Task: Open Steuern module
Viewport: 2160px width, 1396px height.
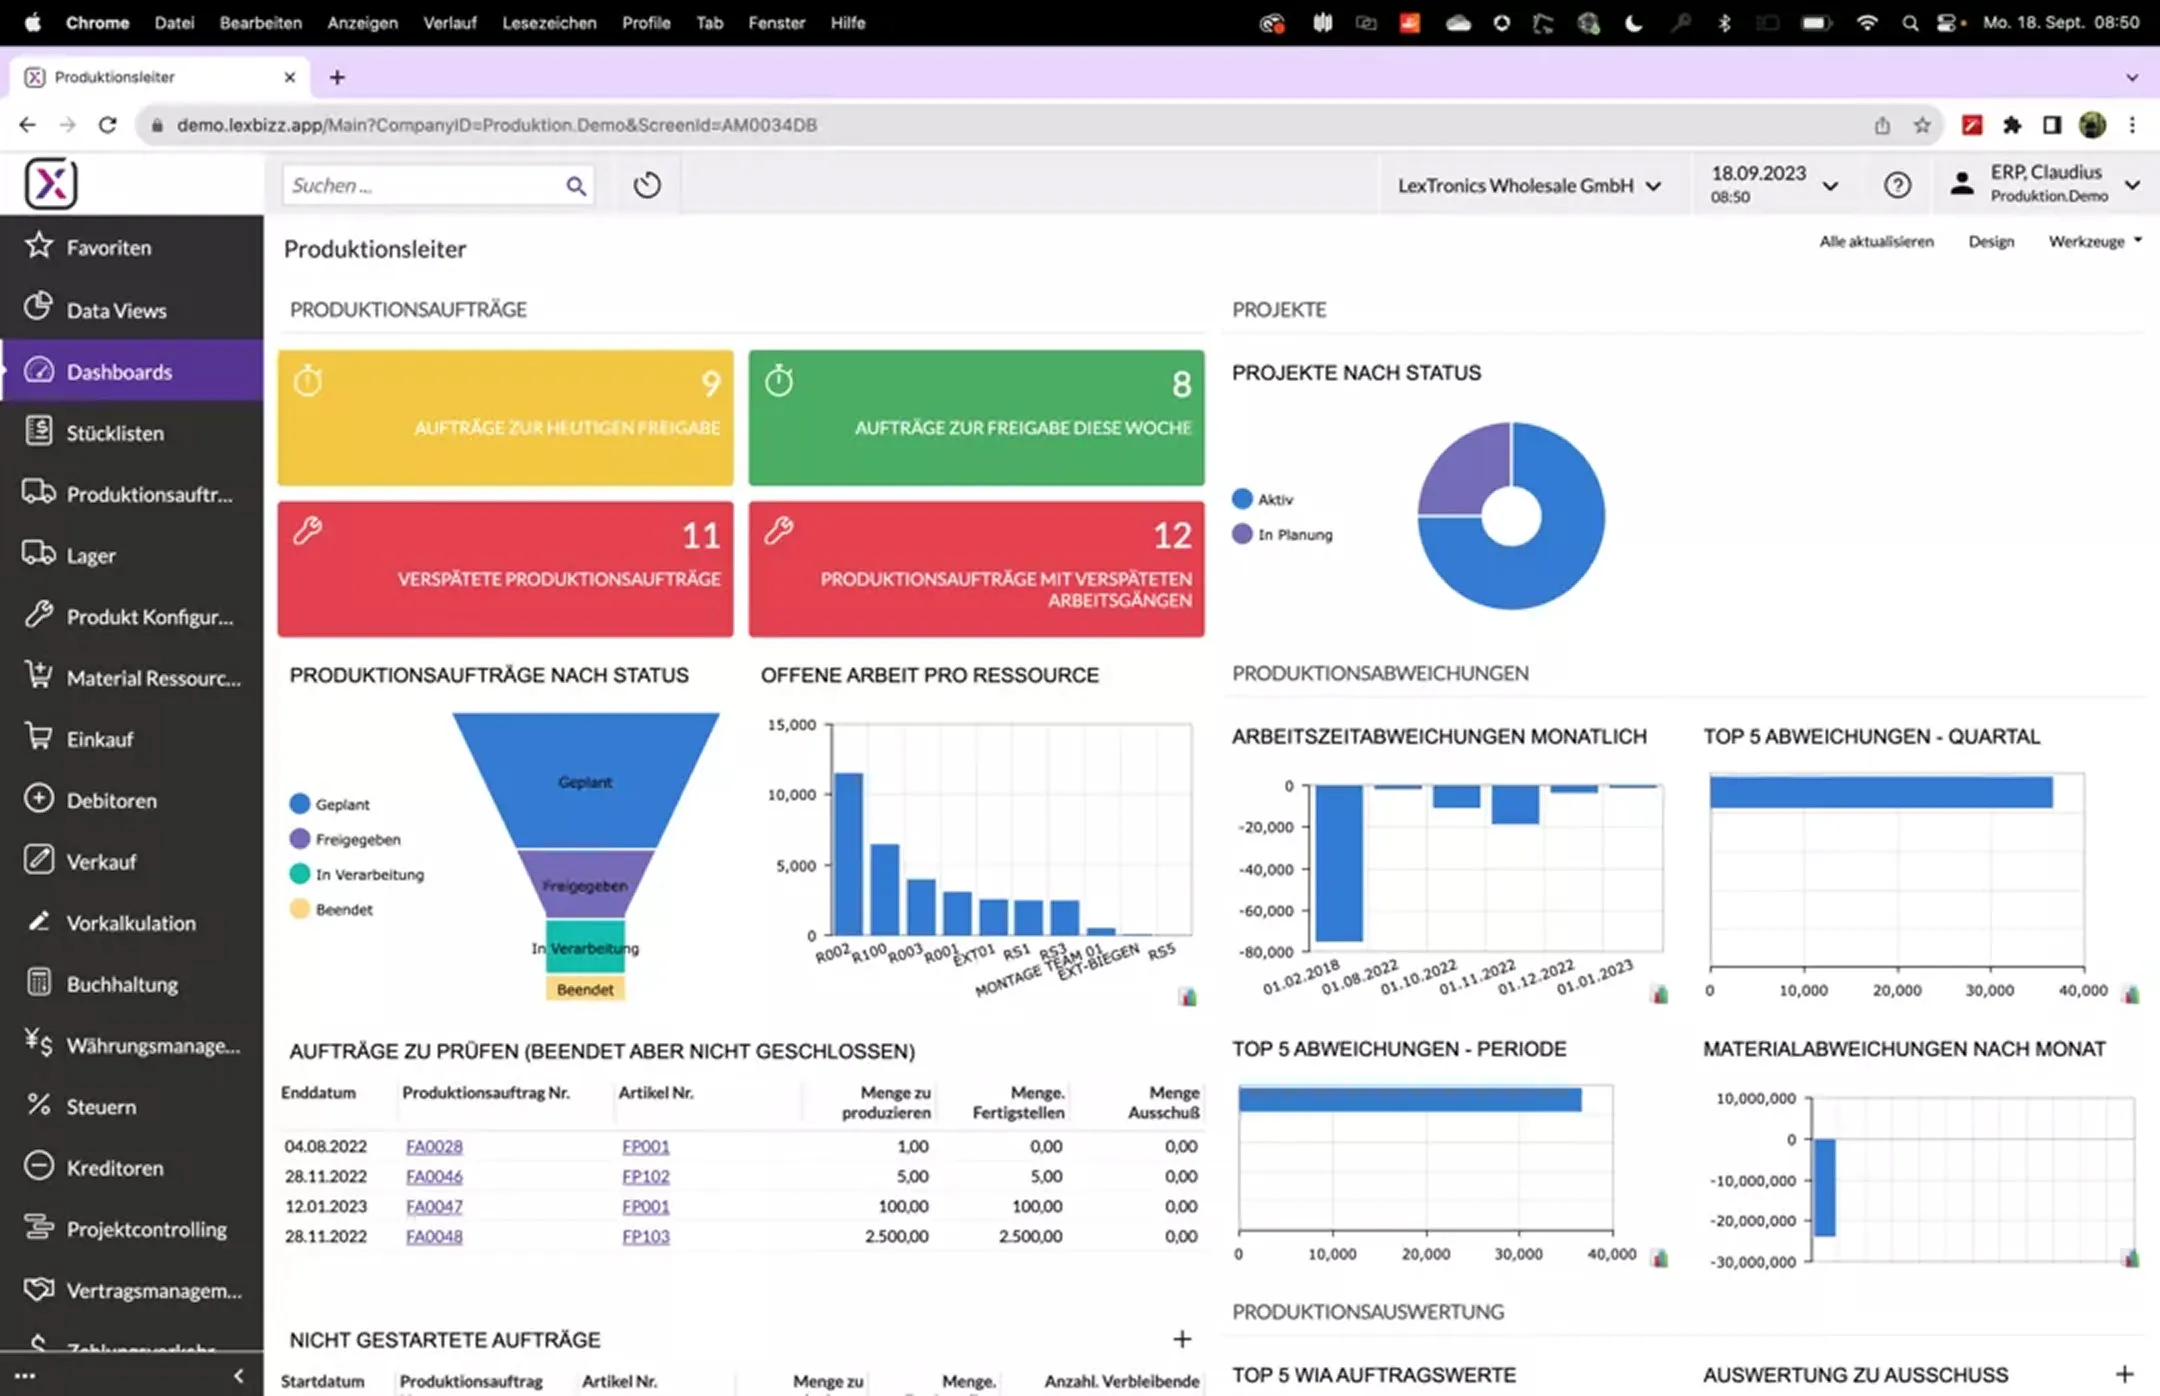Action: coord(132,1106)
